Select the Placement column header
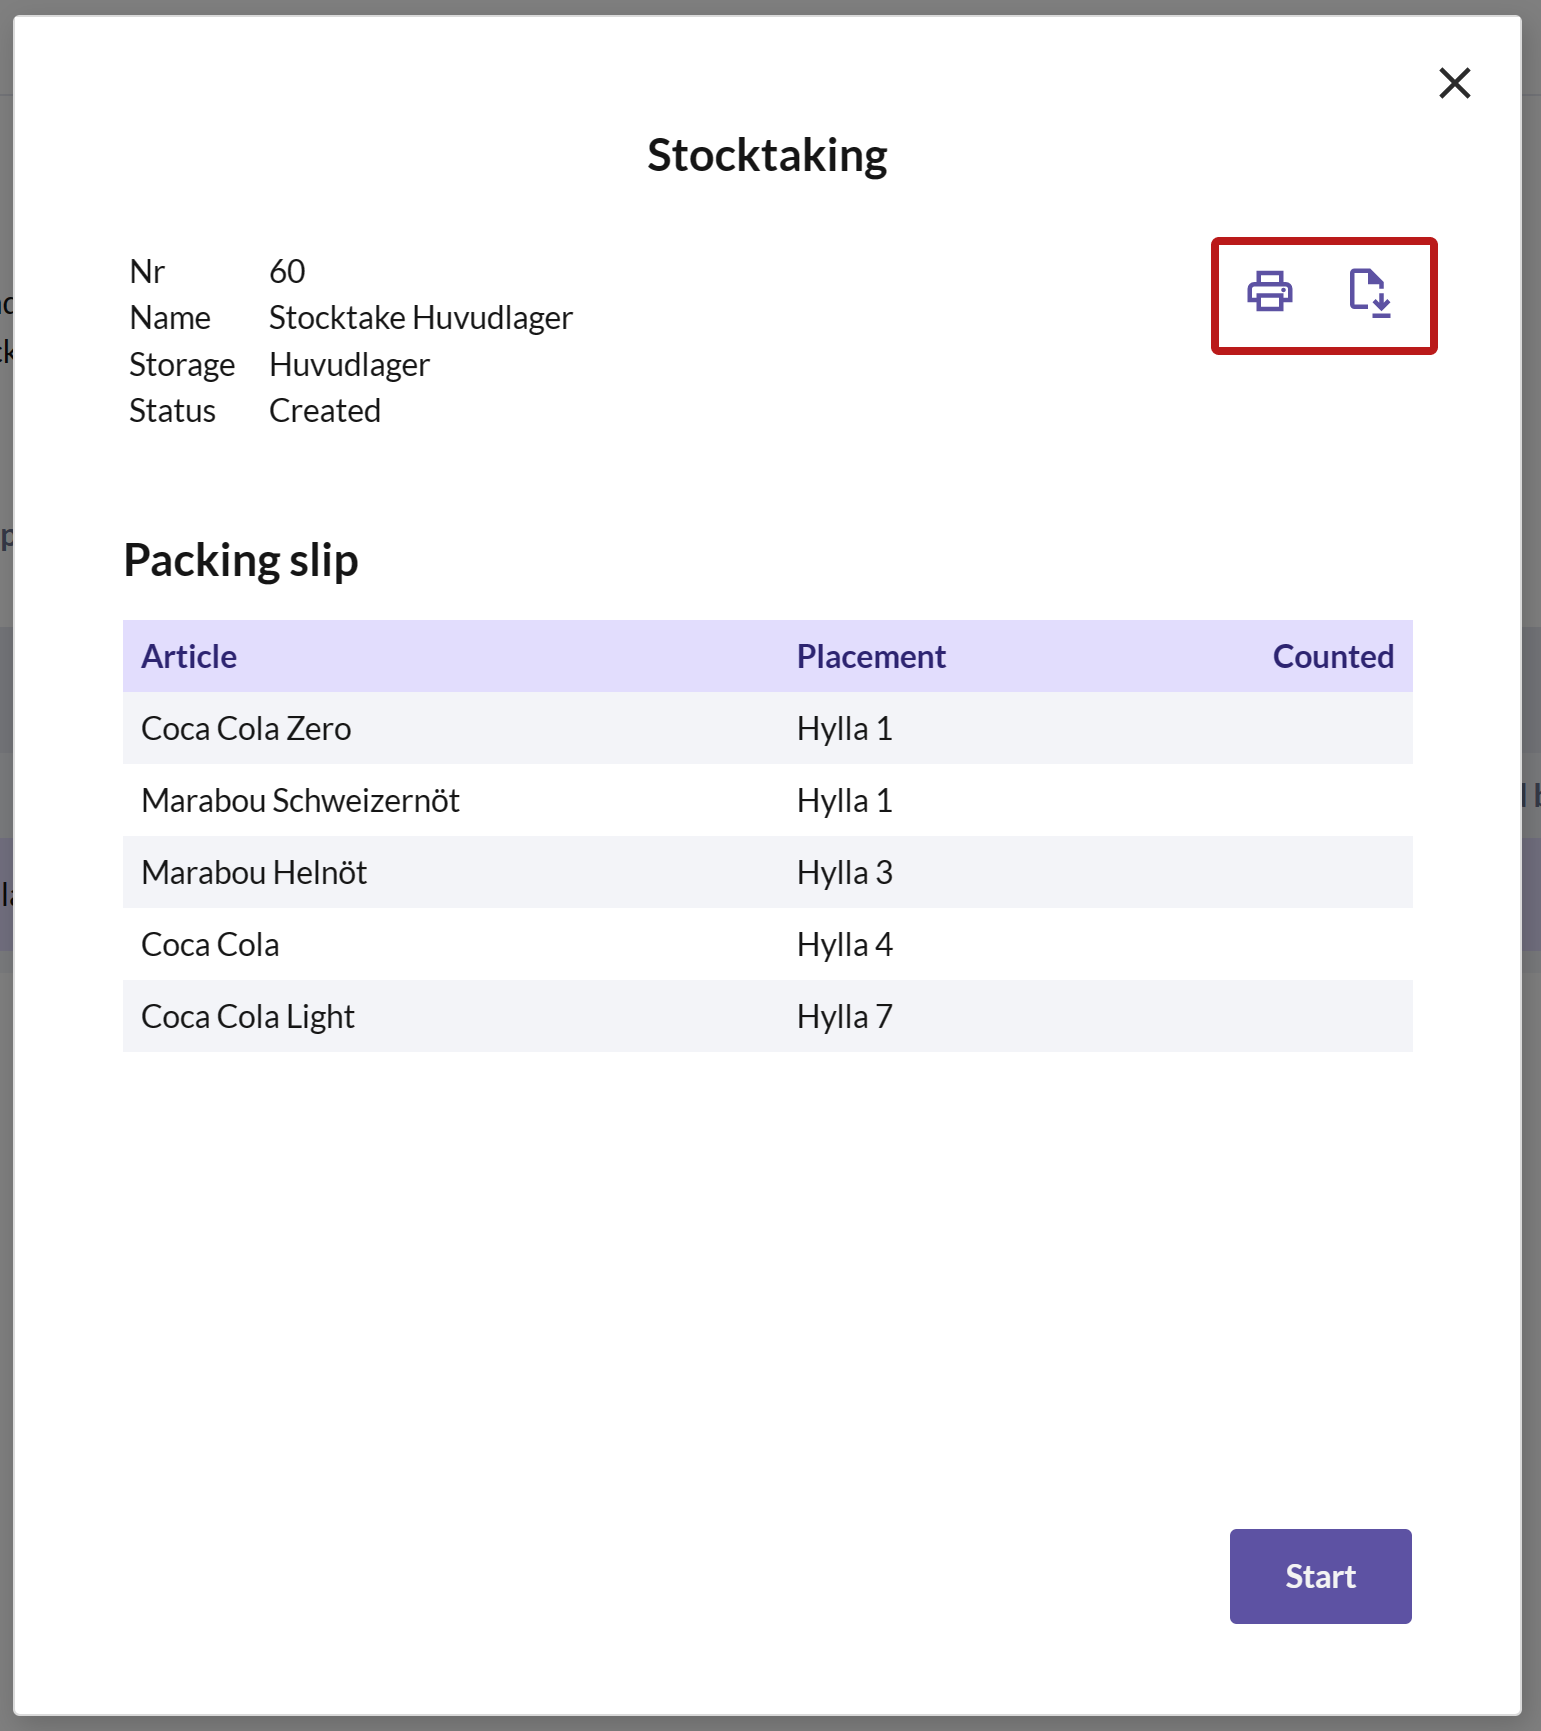The height and width of the screenshot is (1731, 1541). click(x=871, y=656)
